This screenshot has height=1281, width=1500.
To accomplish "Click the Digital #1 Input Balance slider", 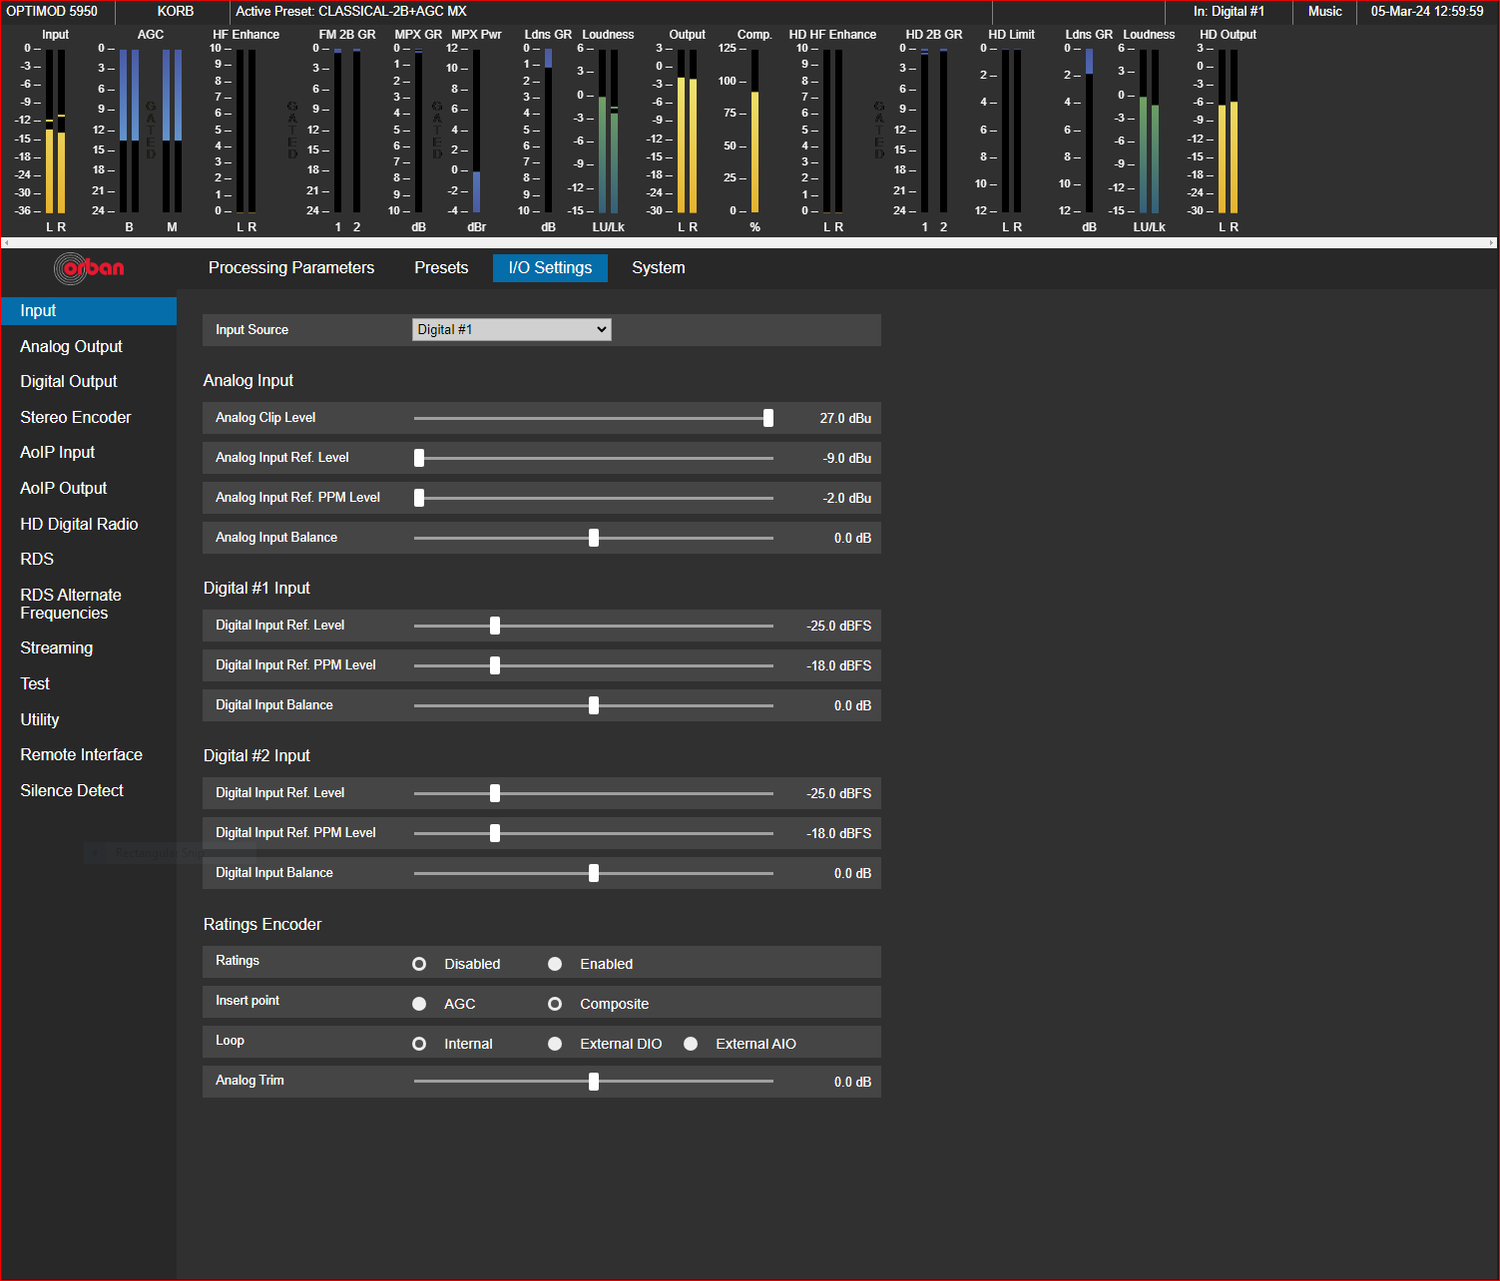I will [x=594, y=706].
